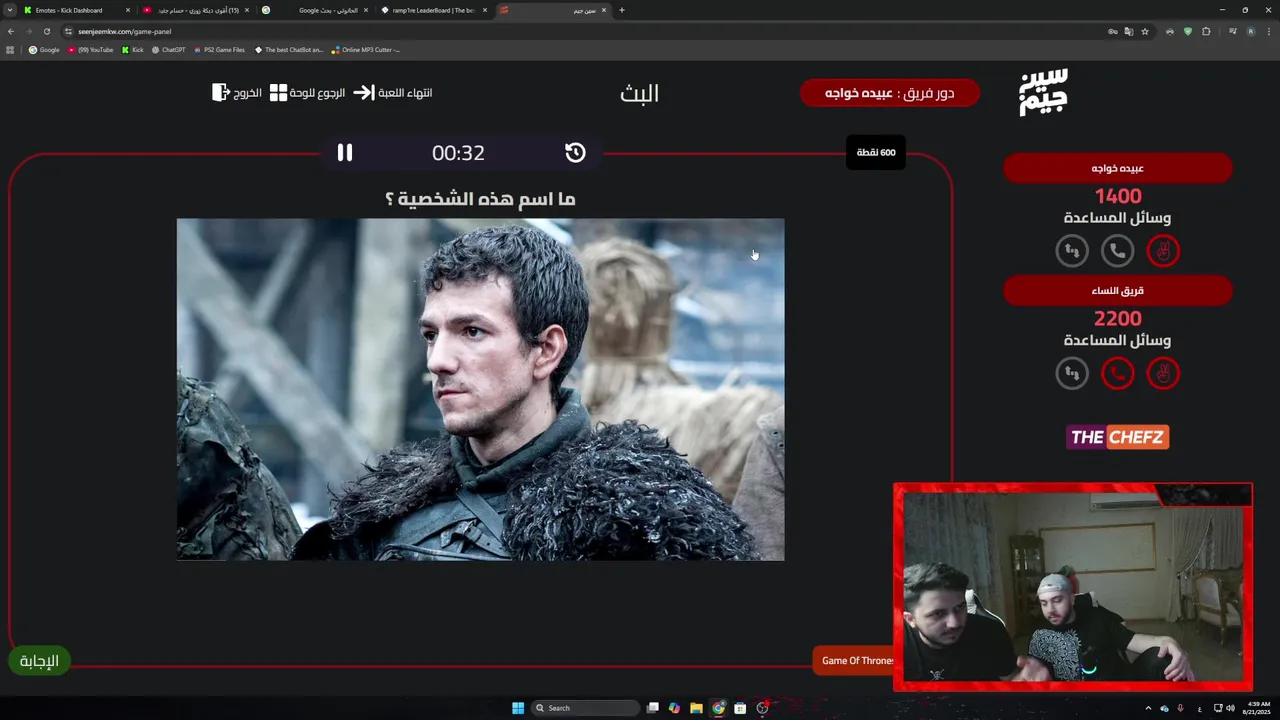Use the phone call lifeline for فريق النساء
1280x720 pixels.
1117,374
